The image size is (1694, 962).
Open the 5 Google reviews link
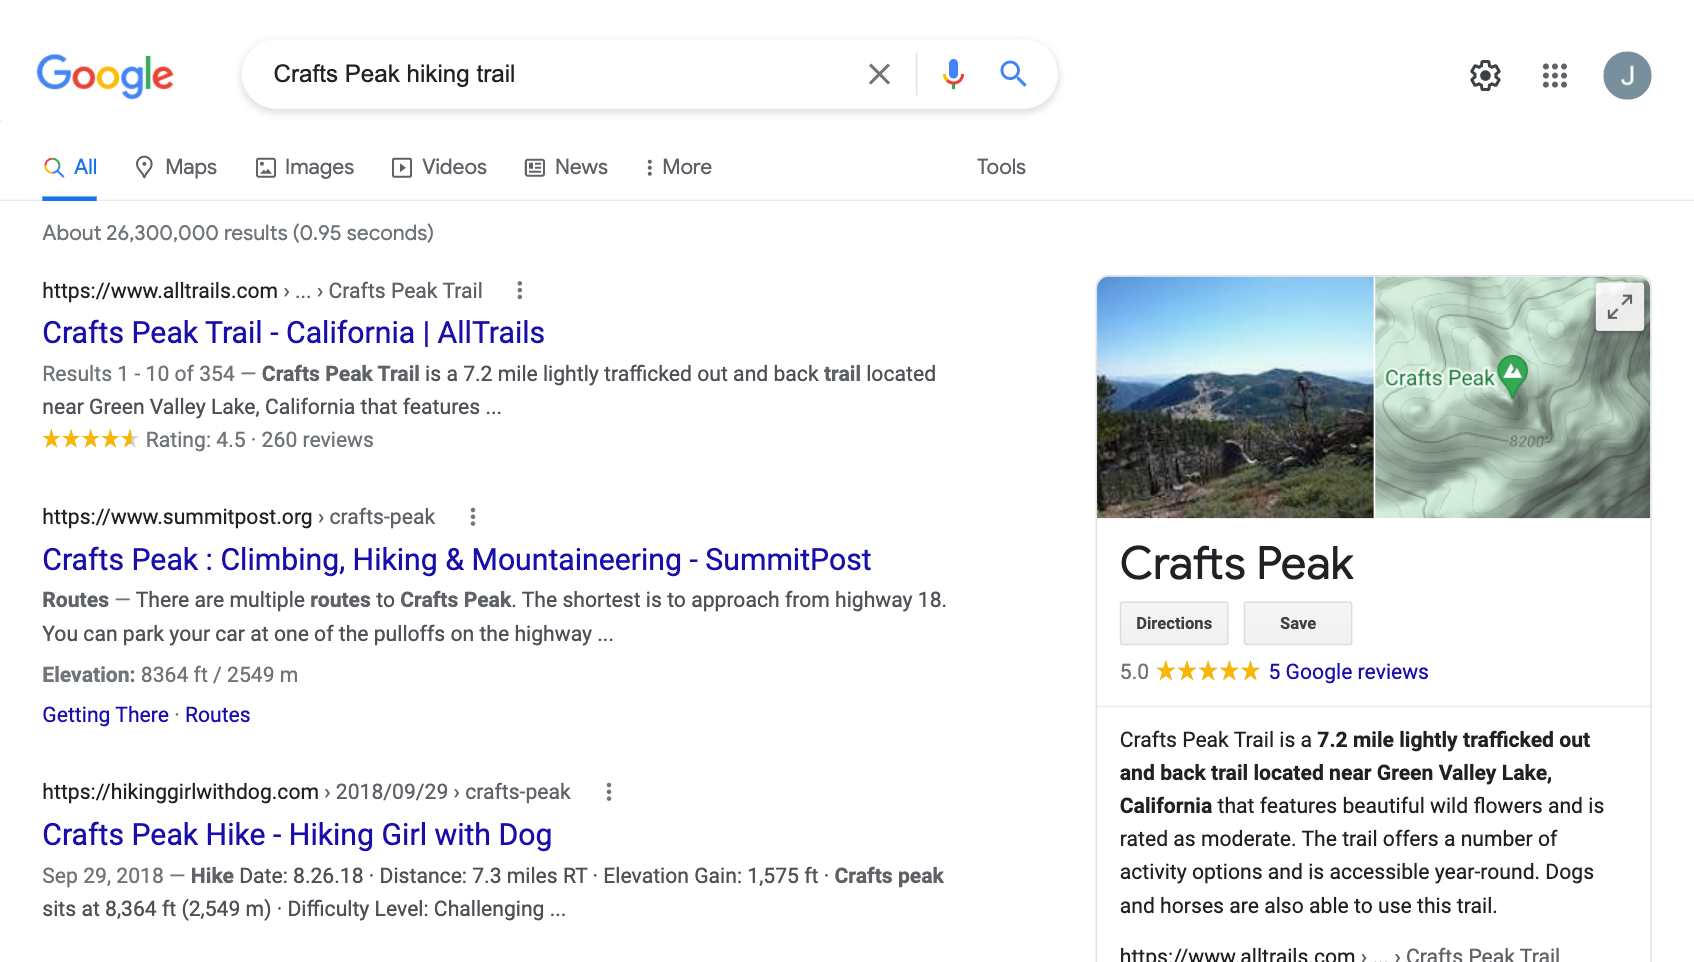pos(1348,672)
